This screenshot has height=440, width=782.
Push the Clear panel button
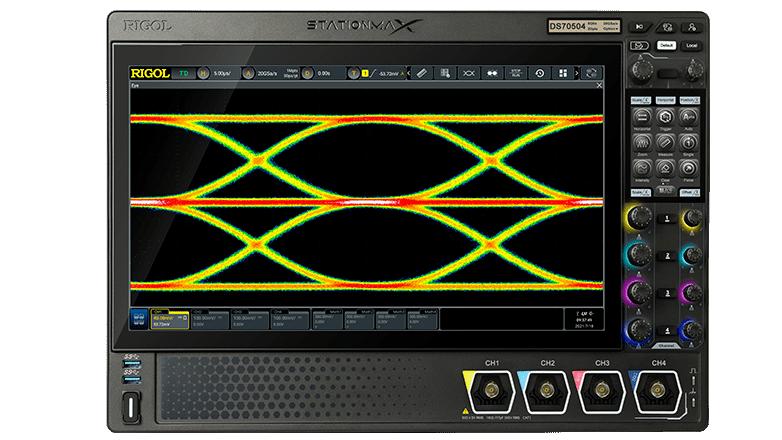[x=665, y=168]
